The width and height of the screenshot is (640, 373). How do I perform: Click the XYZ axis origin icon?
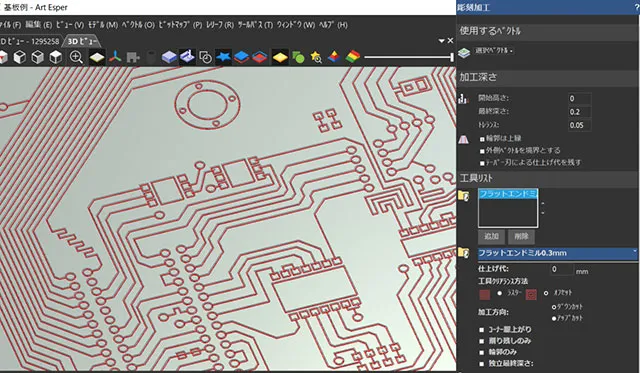(x=115, y=57)
